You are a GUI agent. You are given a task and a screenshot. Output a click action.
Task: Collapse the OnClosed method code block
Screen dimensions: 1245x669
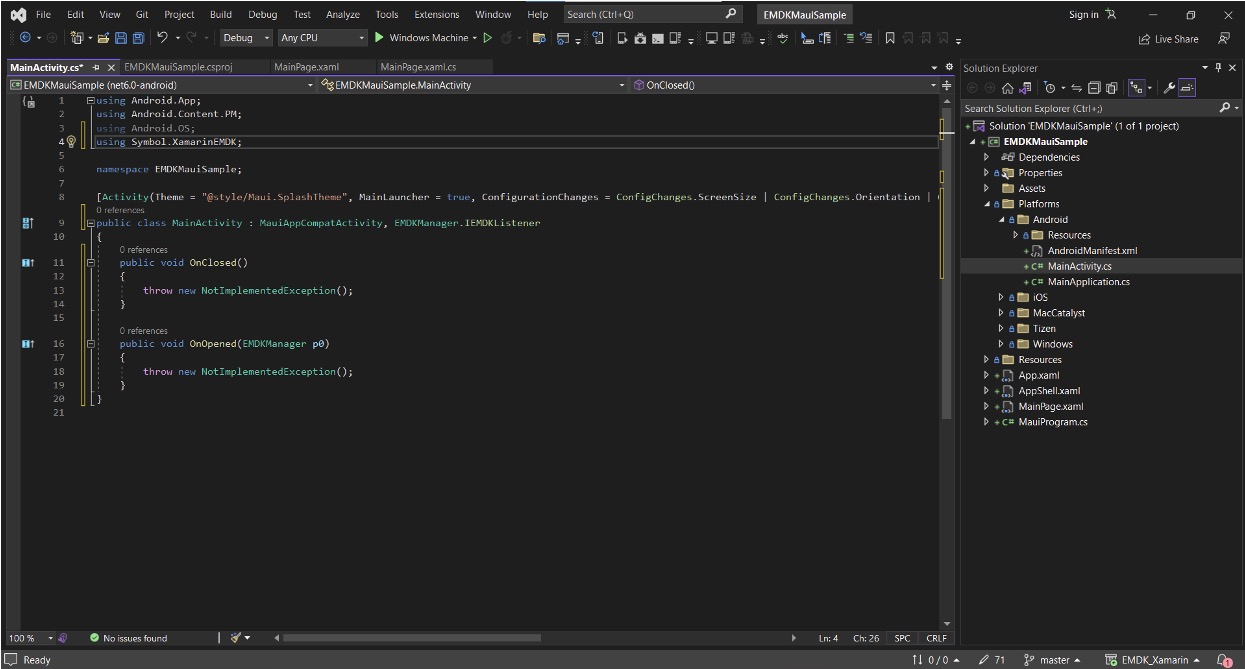click(x=90, y=263)
